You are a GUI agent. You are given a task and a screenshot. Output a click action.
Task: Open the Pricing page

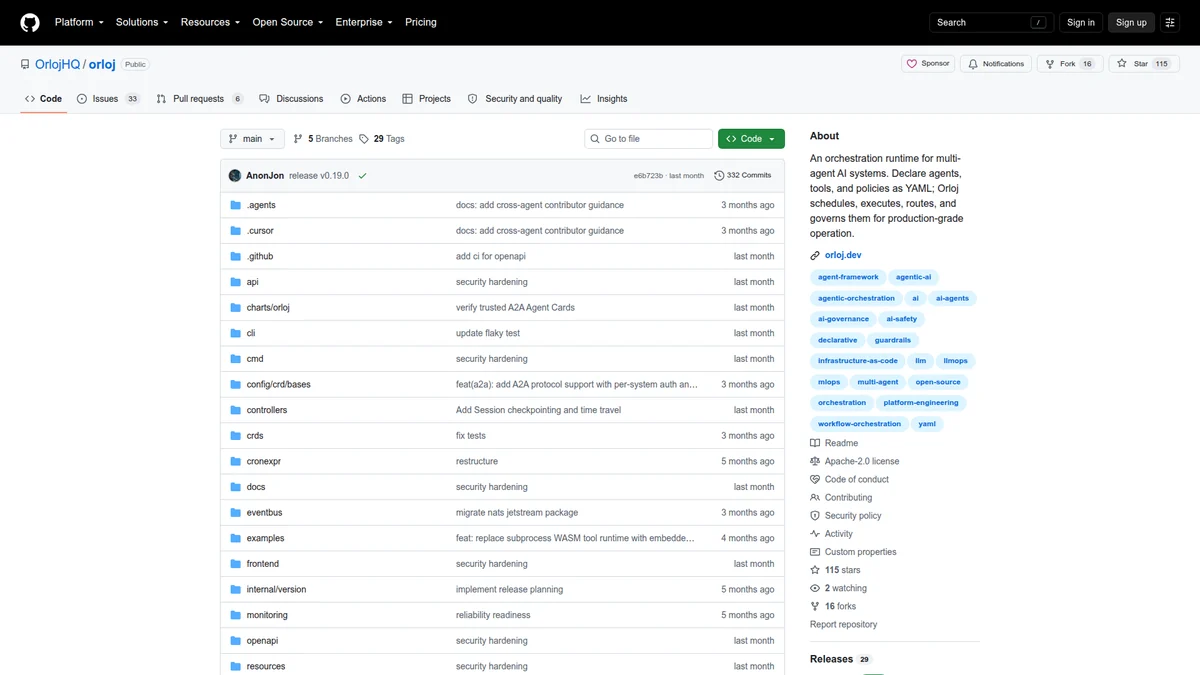pyautogui.click(x=421, y=22)
